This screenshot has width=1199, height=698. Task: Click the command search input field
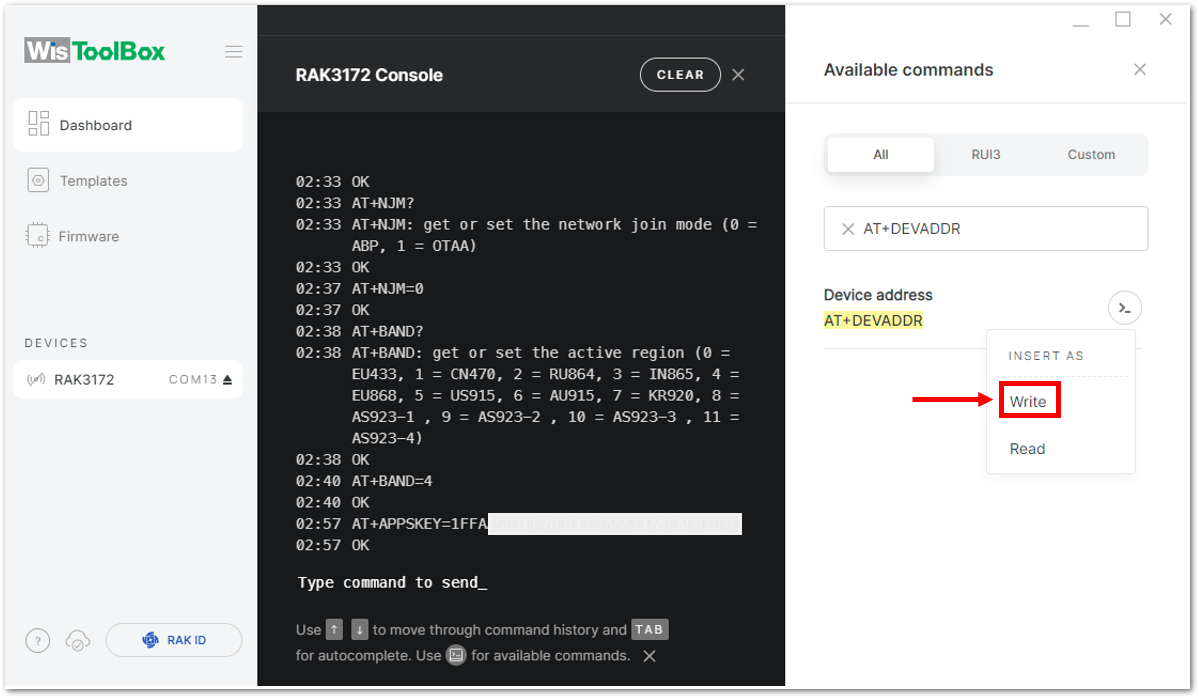(986, 229)
